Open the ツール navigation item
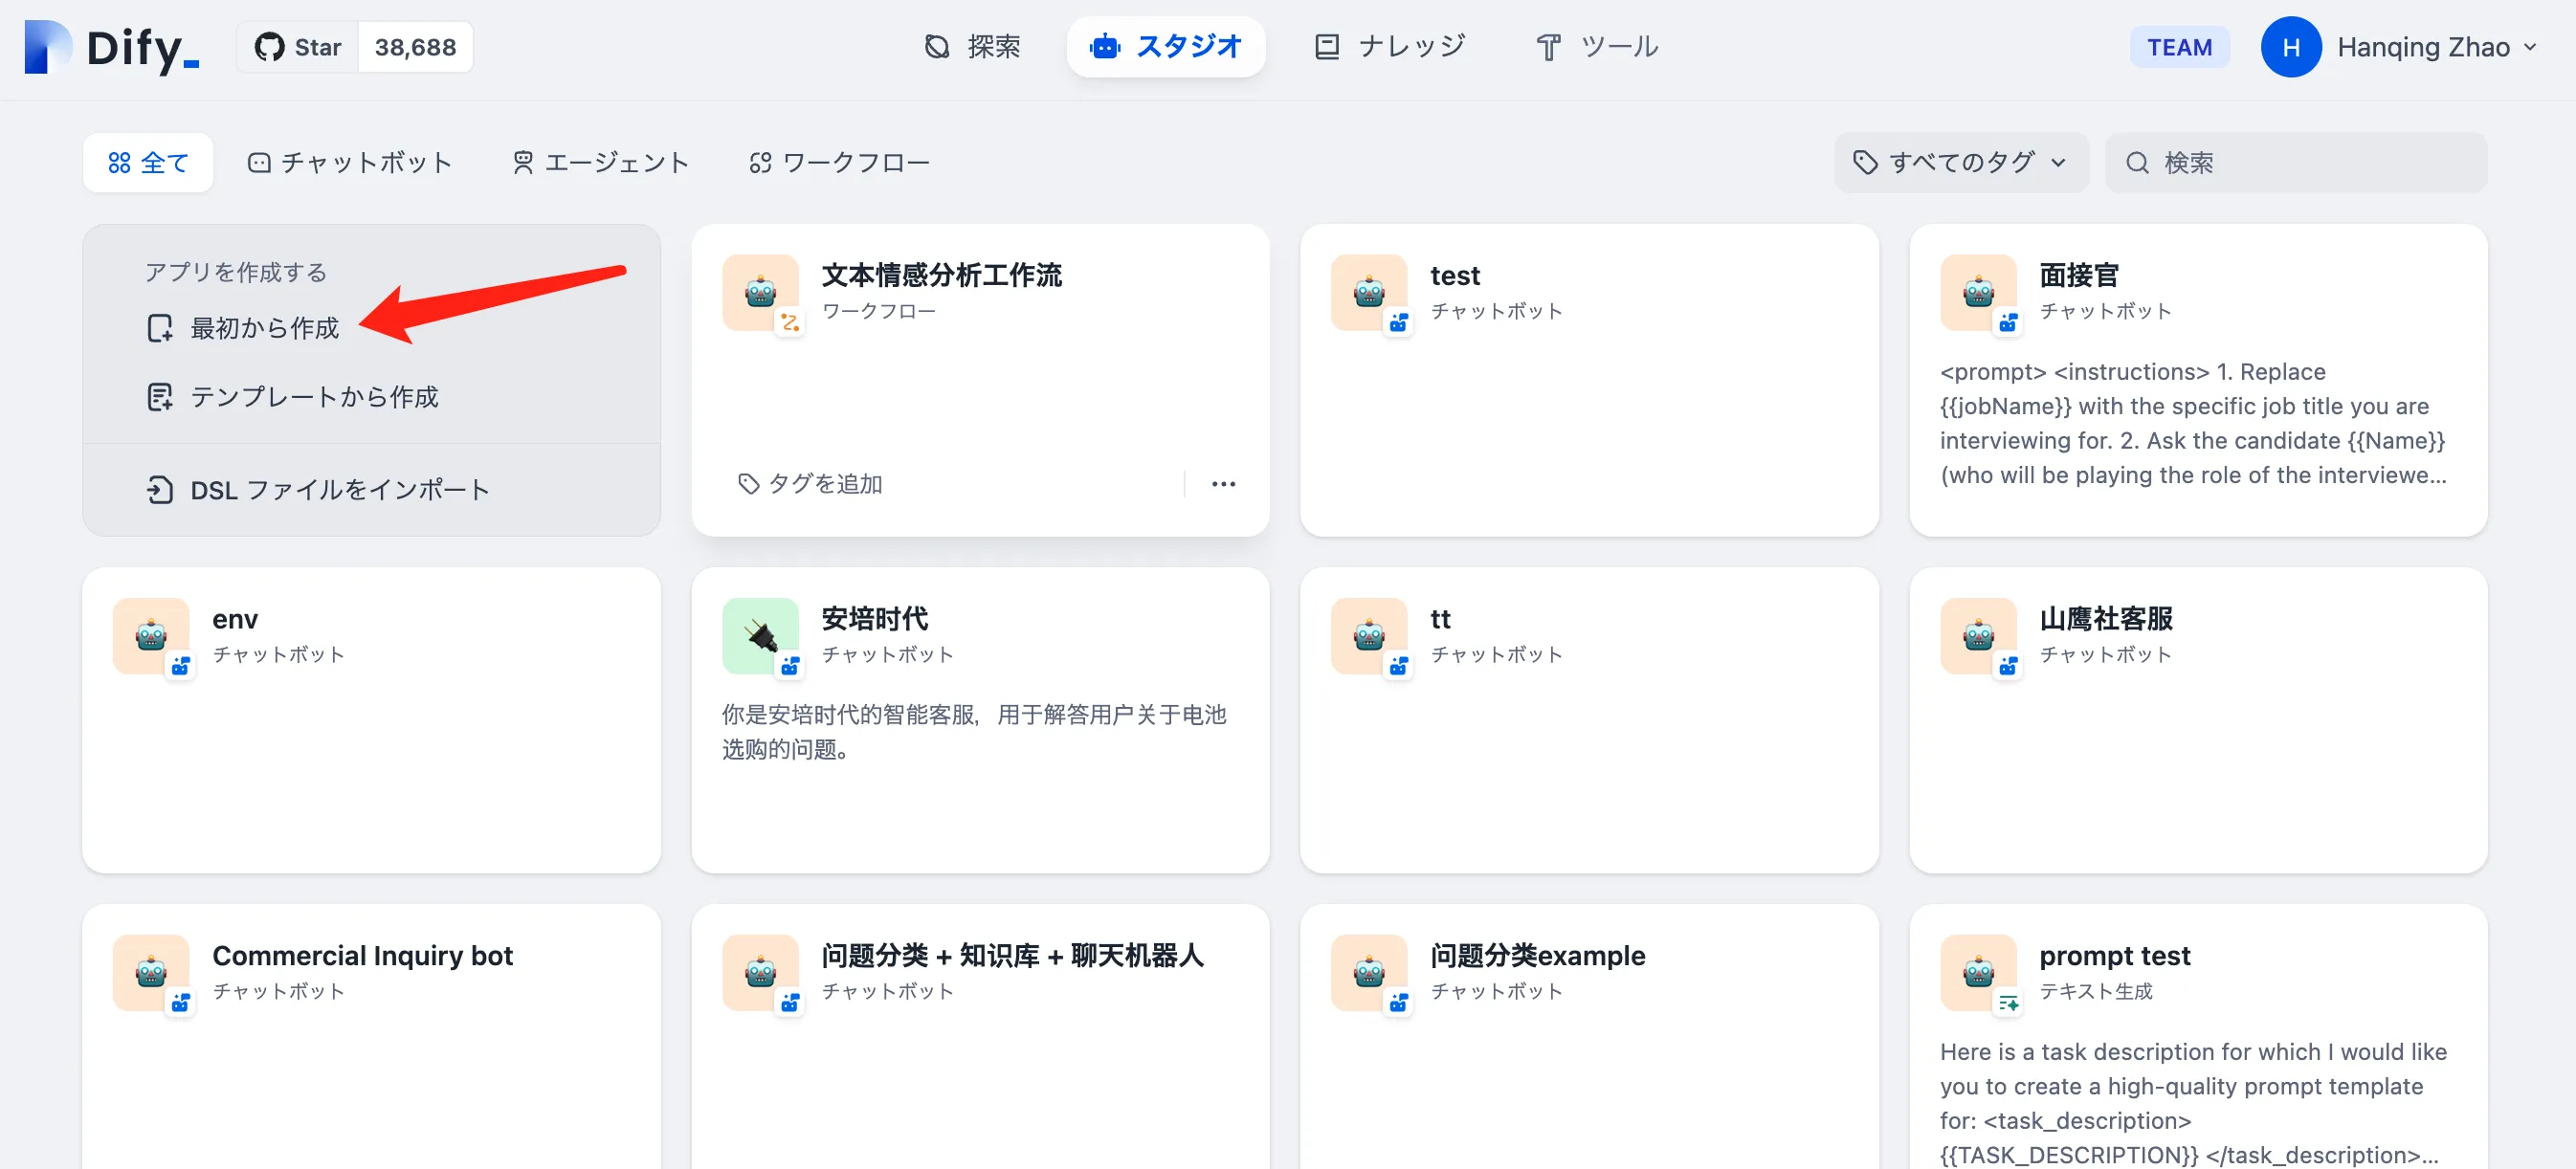 [x=1597, y=47]
